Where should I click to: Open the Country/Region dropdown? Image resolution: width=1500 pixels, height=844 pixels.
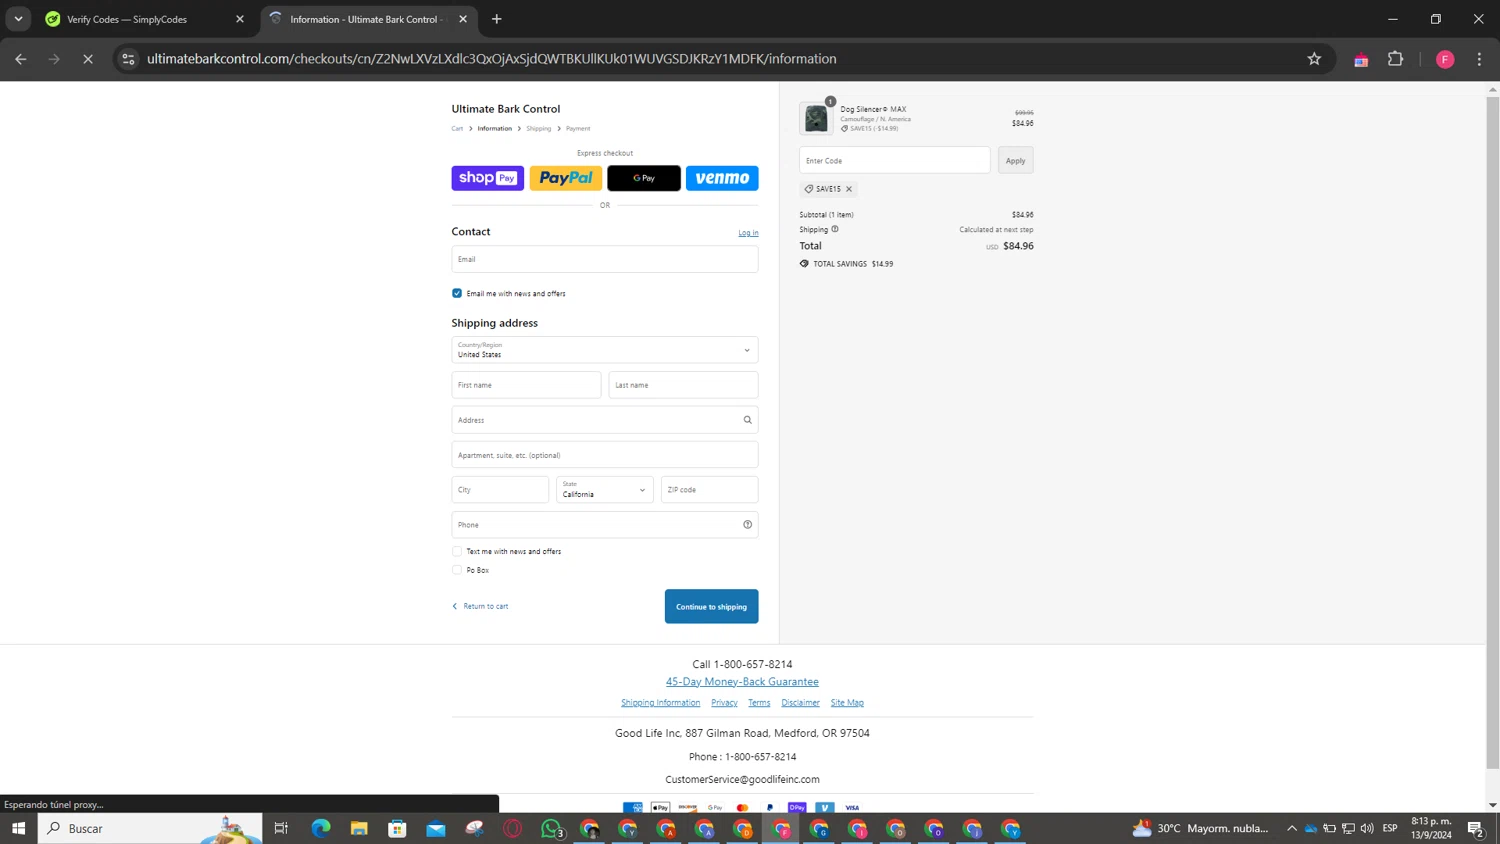(x=605, y=350)
